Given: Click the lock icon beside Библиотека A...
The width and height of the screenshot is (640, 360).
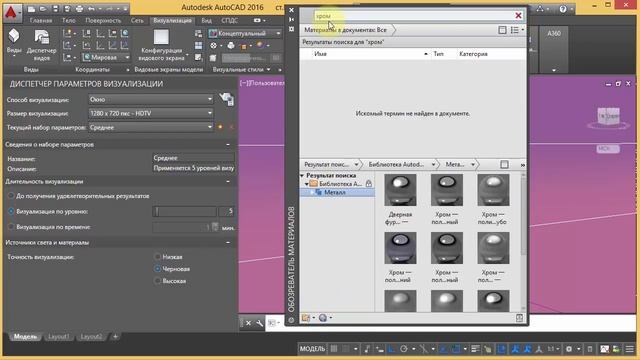Looking at the screenshot, I should point(369,184).
